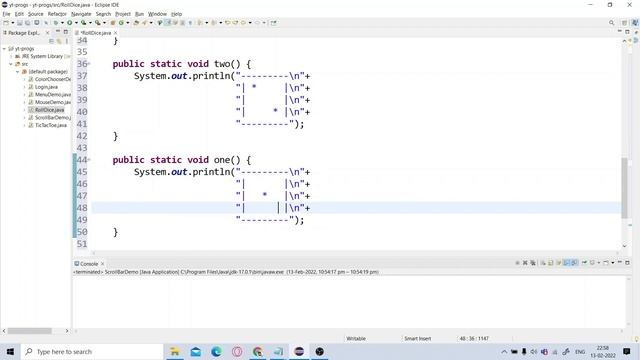Open the Refactor menu
640x360 pixels.
pos(57,14)
